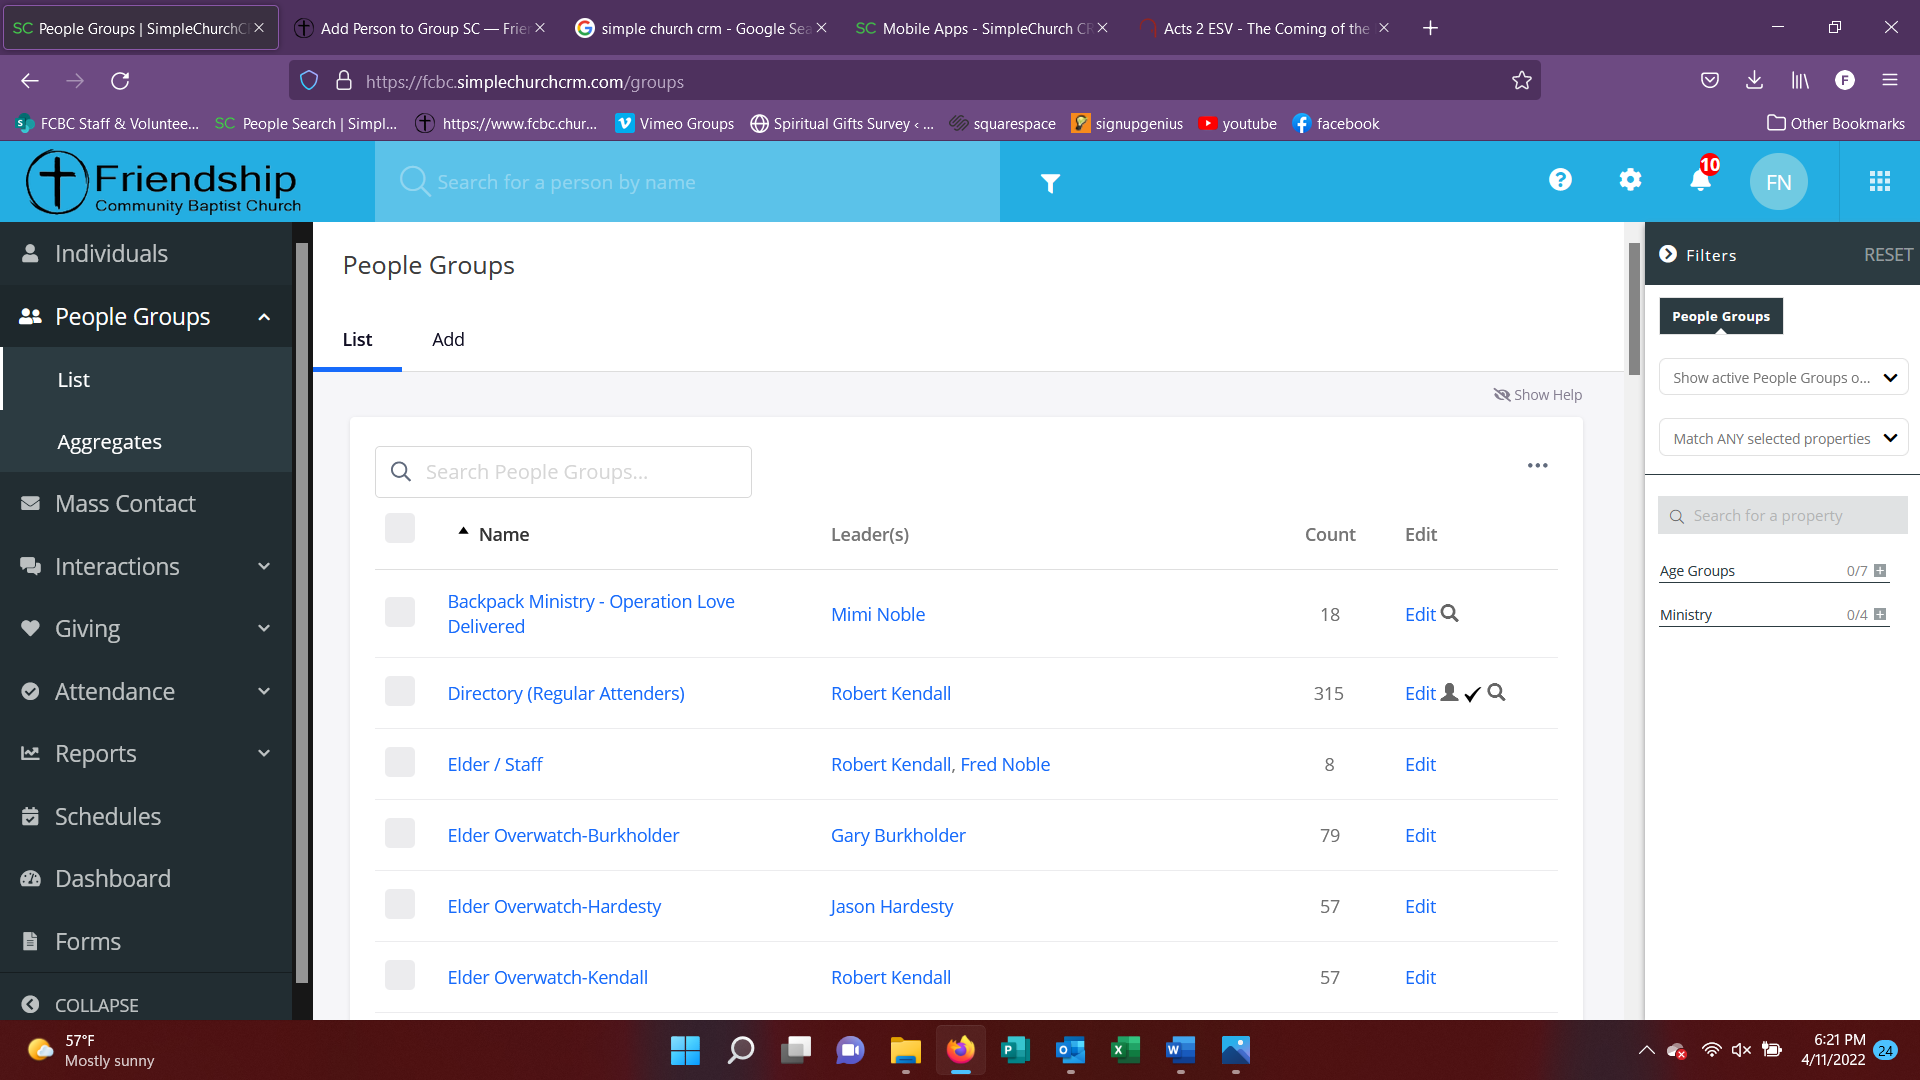
Task: Check the Elder / Staff row checkbox
Action: click(x=400, y=763)
